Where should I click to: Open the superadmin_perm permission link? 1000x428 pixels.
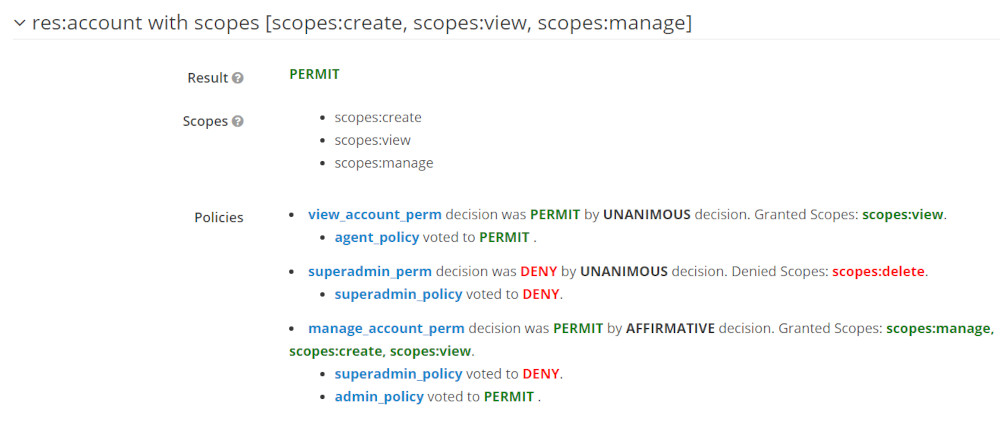370,272
